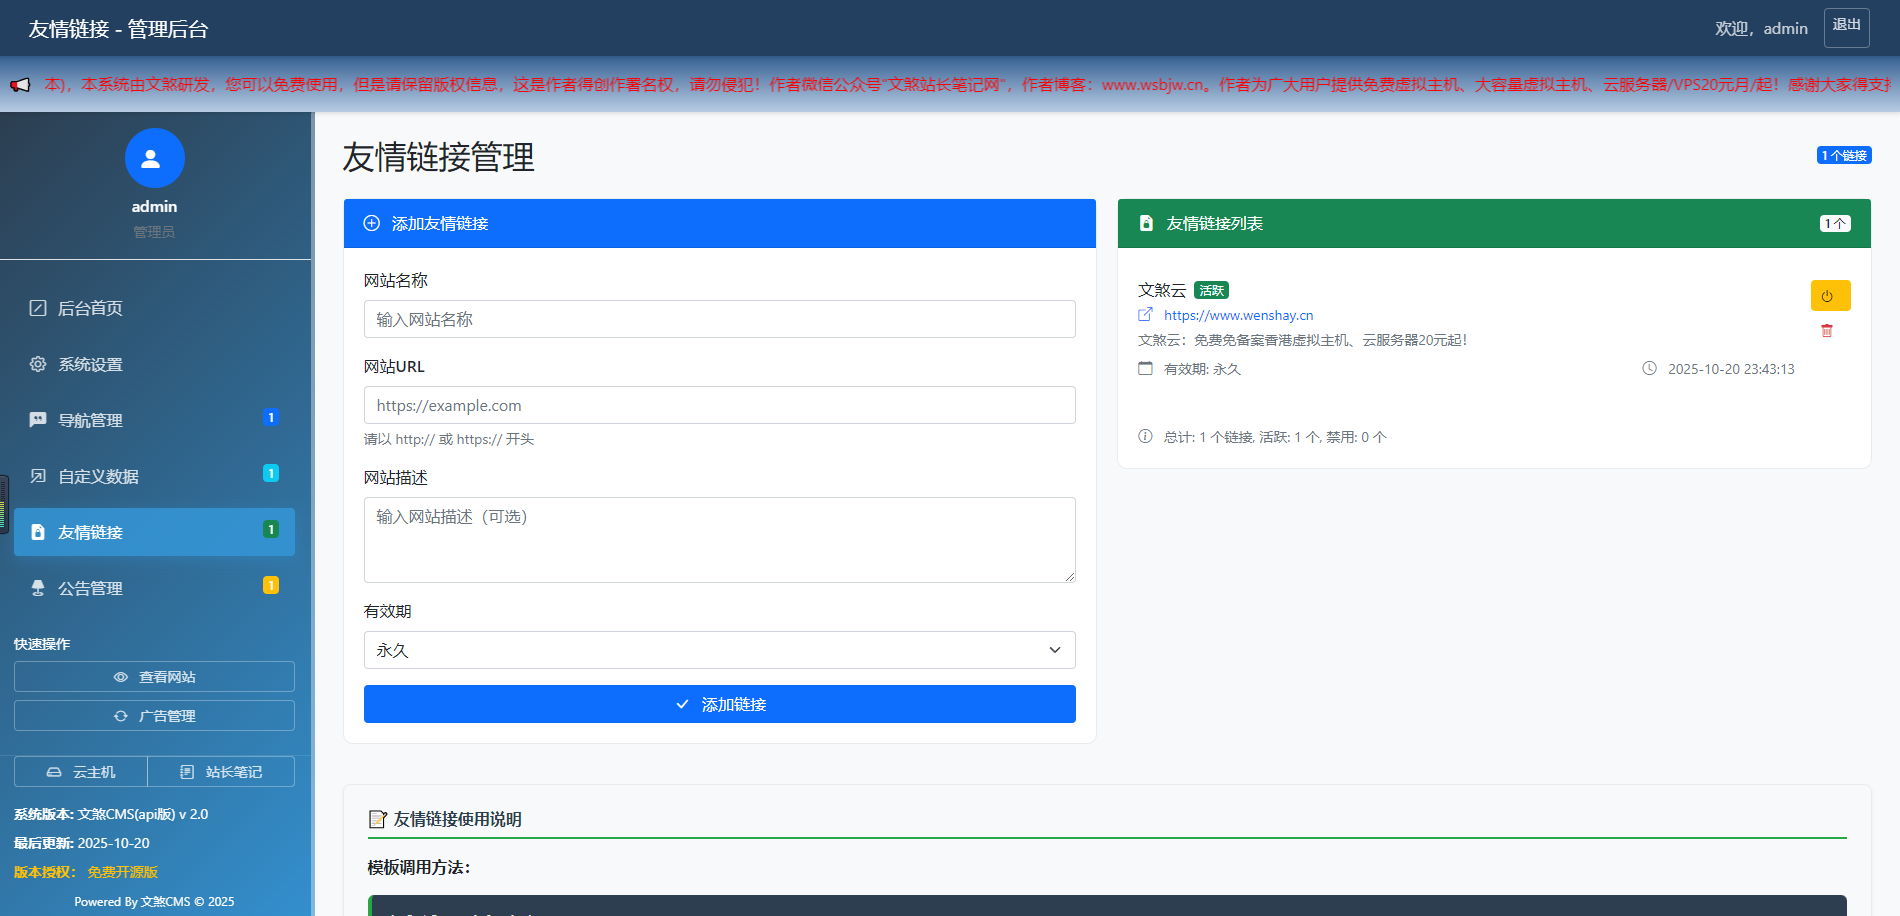Click the external link icon beside wenshay URL
Image resolution: width=1900 pixels, height=916 pixels.
(1145, 315)
